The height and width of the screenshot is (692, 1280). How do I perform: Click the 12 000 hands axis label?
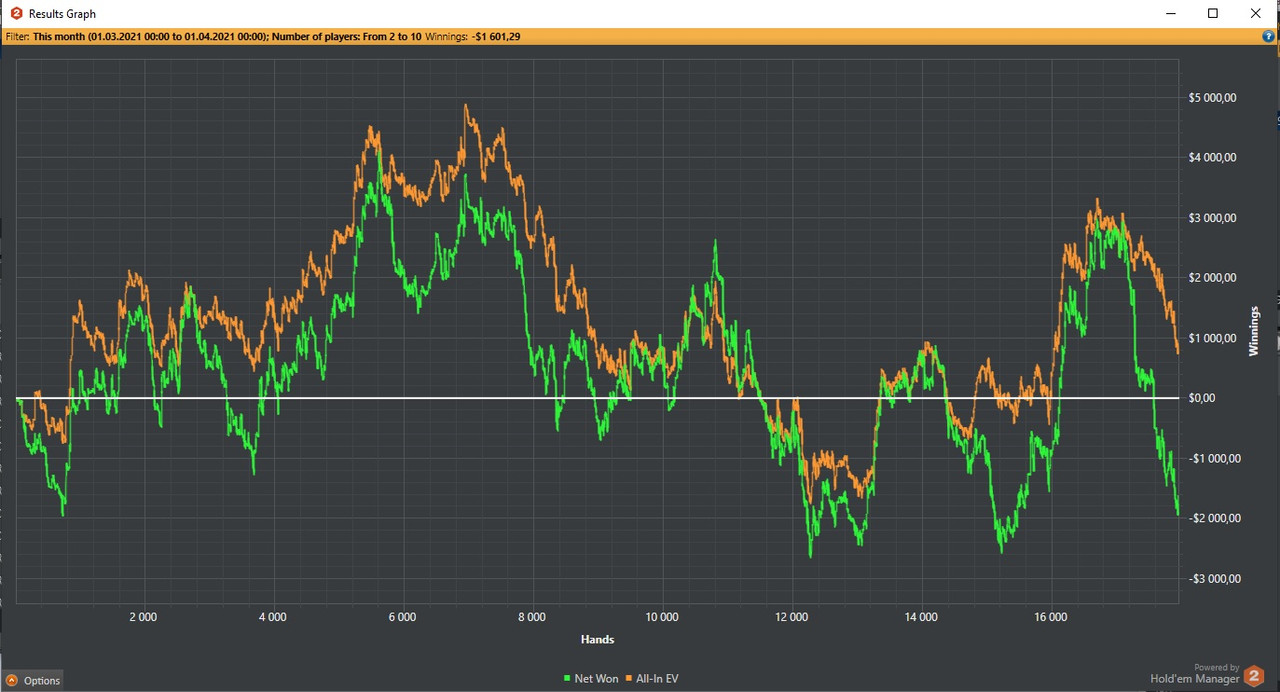[791, 617]
